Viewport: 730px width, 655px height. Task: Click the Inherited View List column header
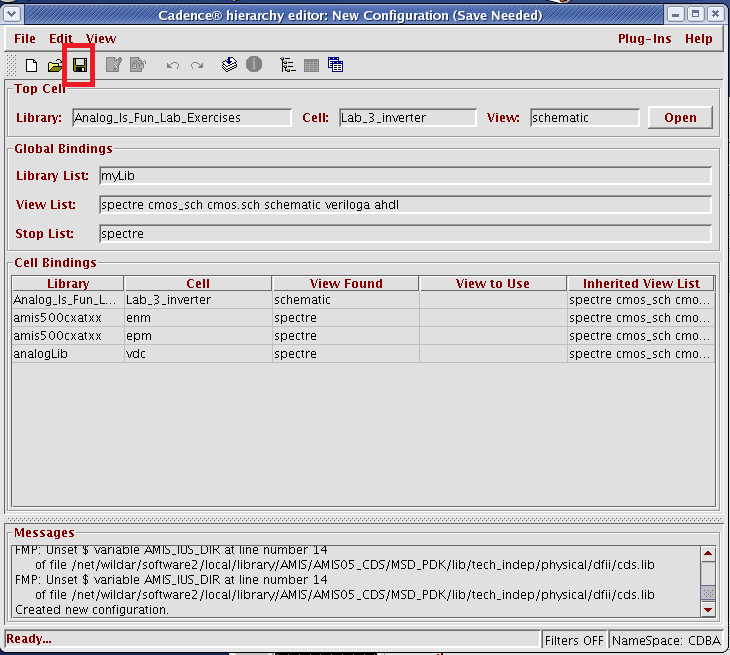[641, 284]
